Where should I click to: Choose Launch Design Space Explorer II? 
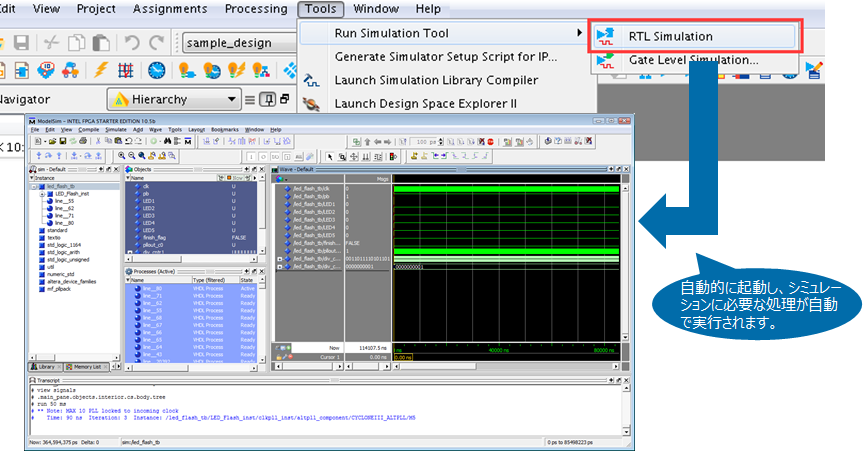426,104
